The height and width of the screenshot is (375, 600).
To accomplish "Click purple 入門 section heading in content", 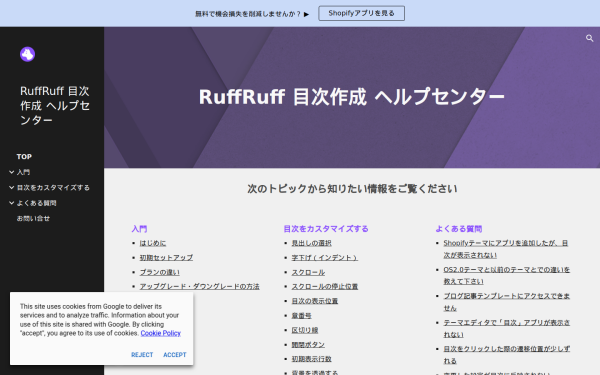I will tap(139, 229).
